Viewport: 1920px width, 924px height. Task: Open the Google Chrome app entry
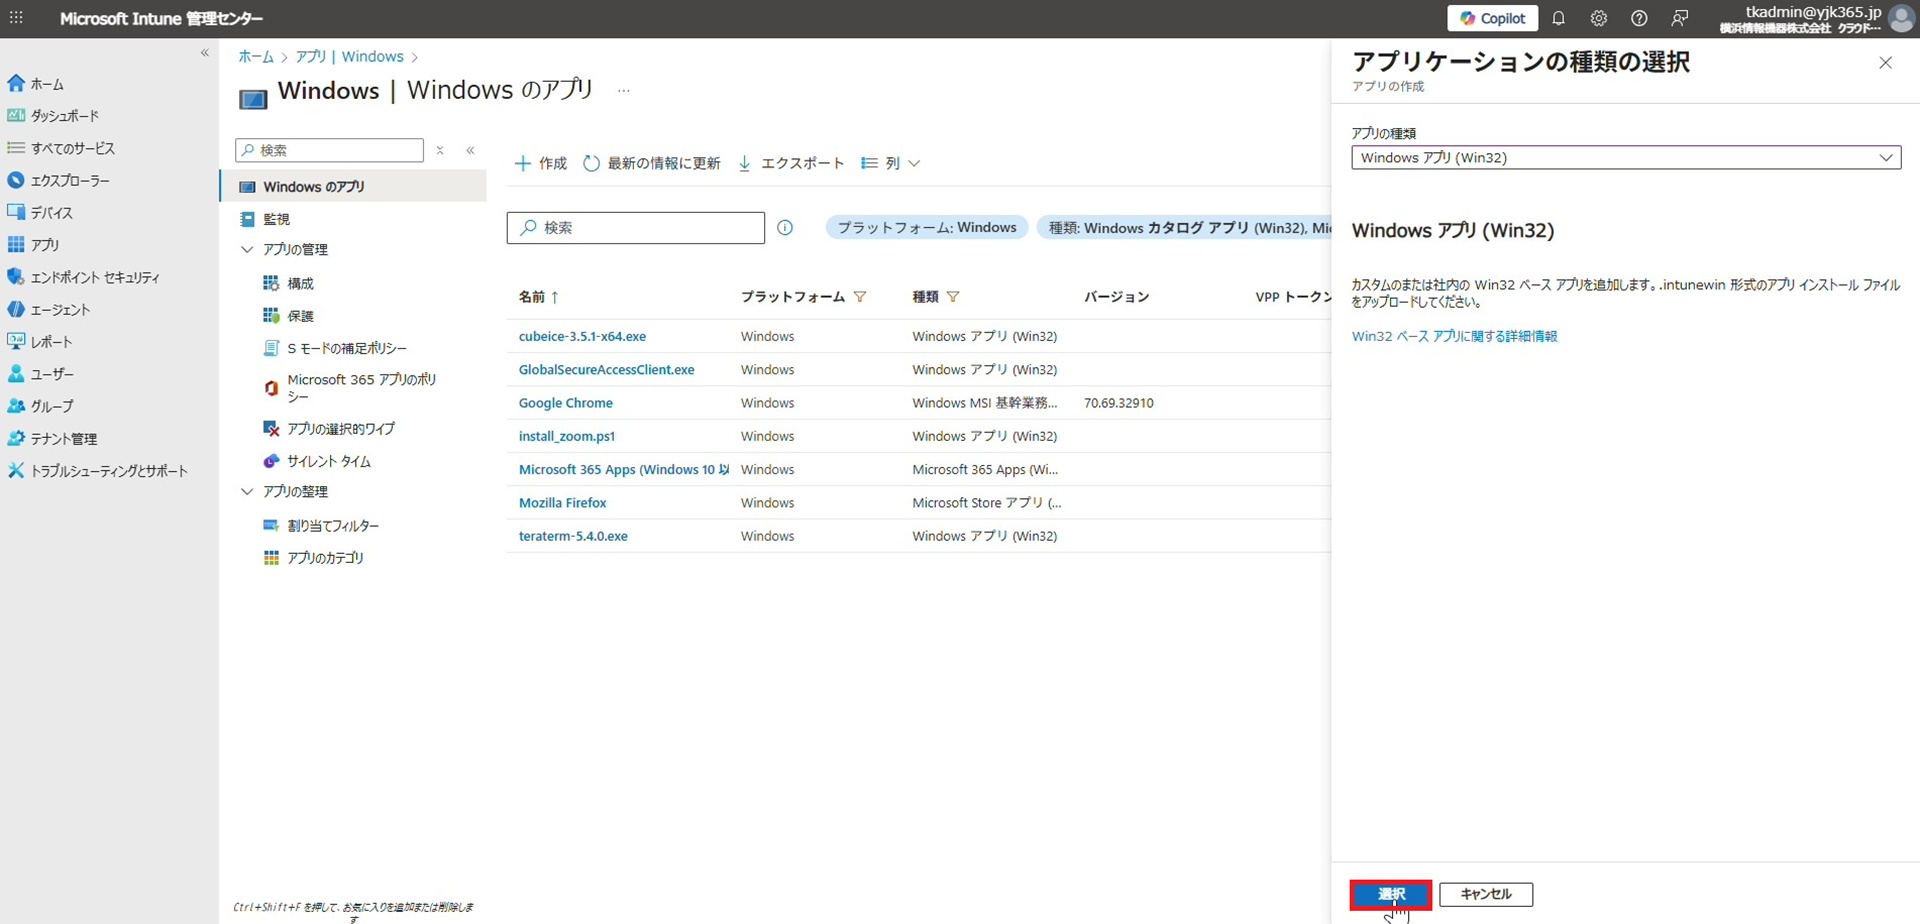pyautogui.click(x=565, y=403)
